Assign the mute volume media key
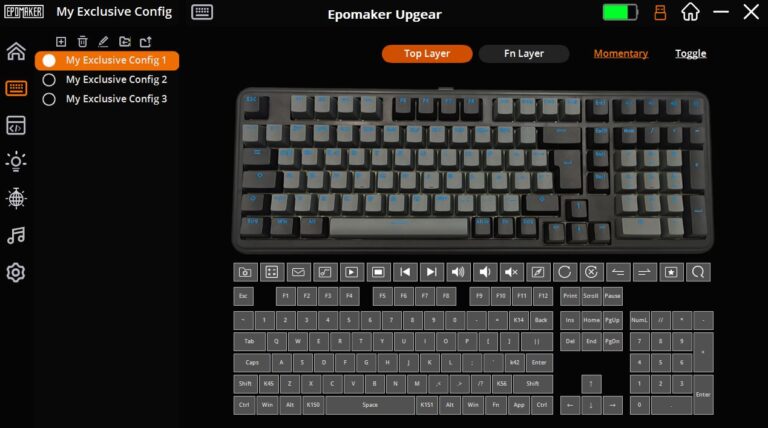Viewport: 768px width, 428px height. (511, 272)
